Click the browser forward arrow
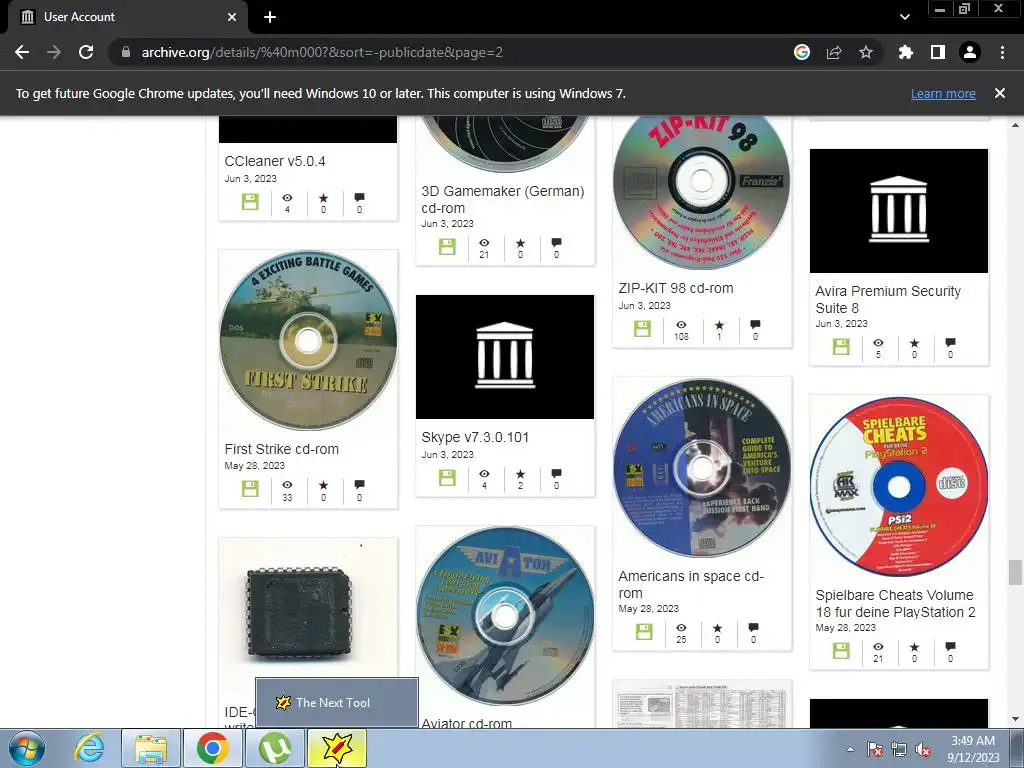 (x=54, y=52)
